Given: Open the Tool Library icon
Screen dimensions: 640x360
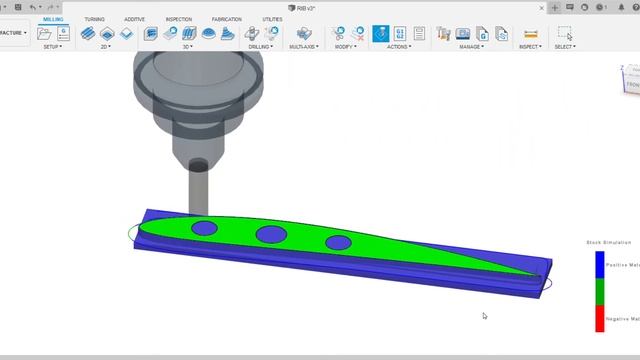Looking at the screenshot, I should click(x=443, y=33).
